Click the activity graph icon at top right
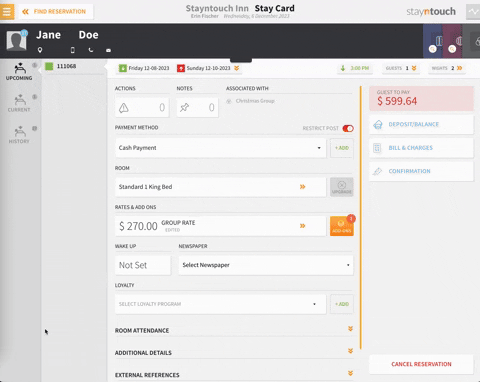 473,12
